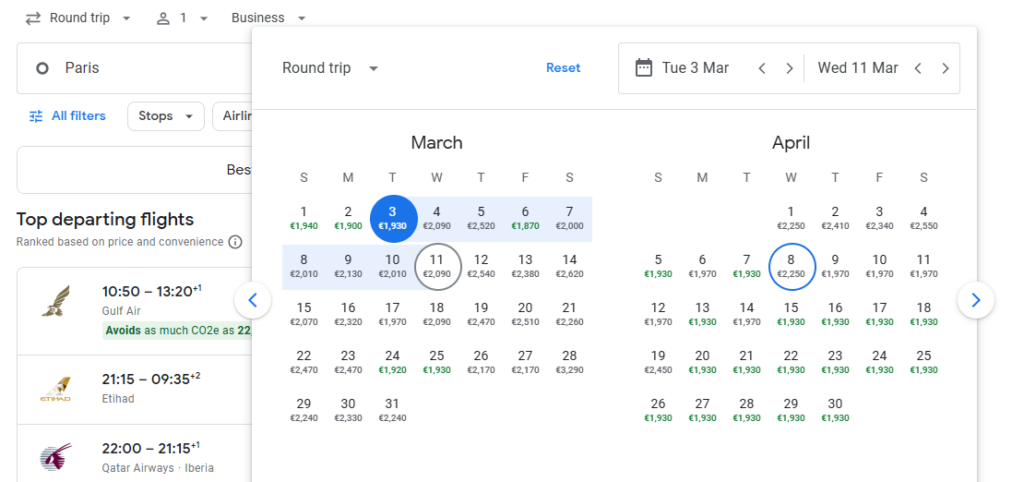
Task: Select March 12 priced €2,540
Action: click(481, 266)
